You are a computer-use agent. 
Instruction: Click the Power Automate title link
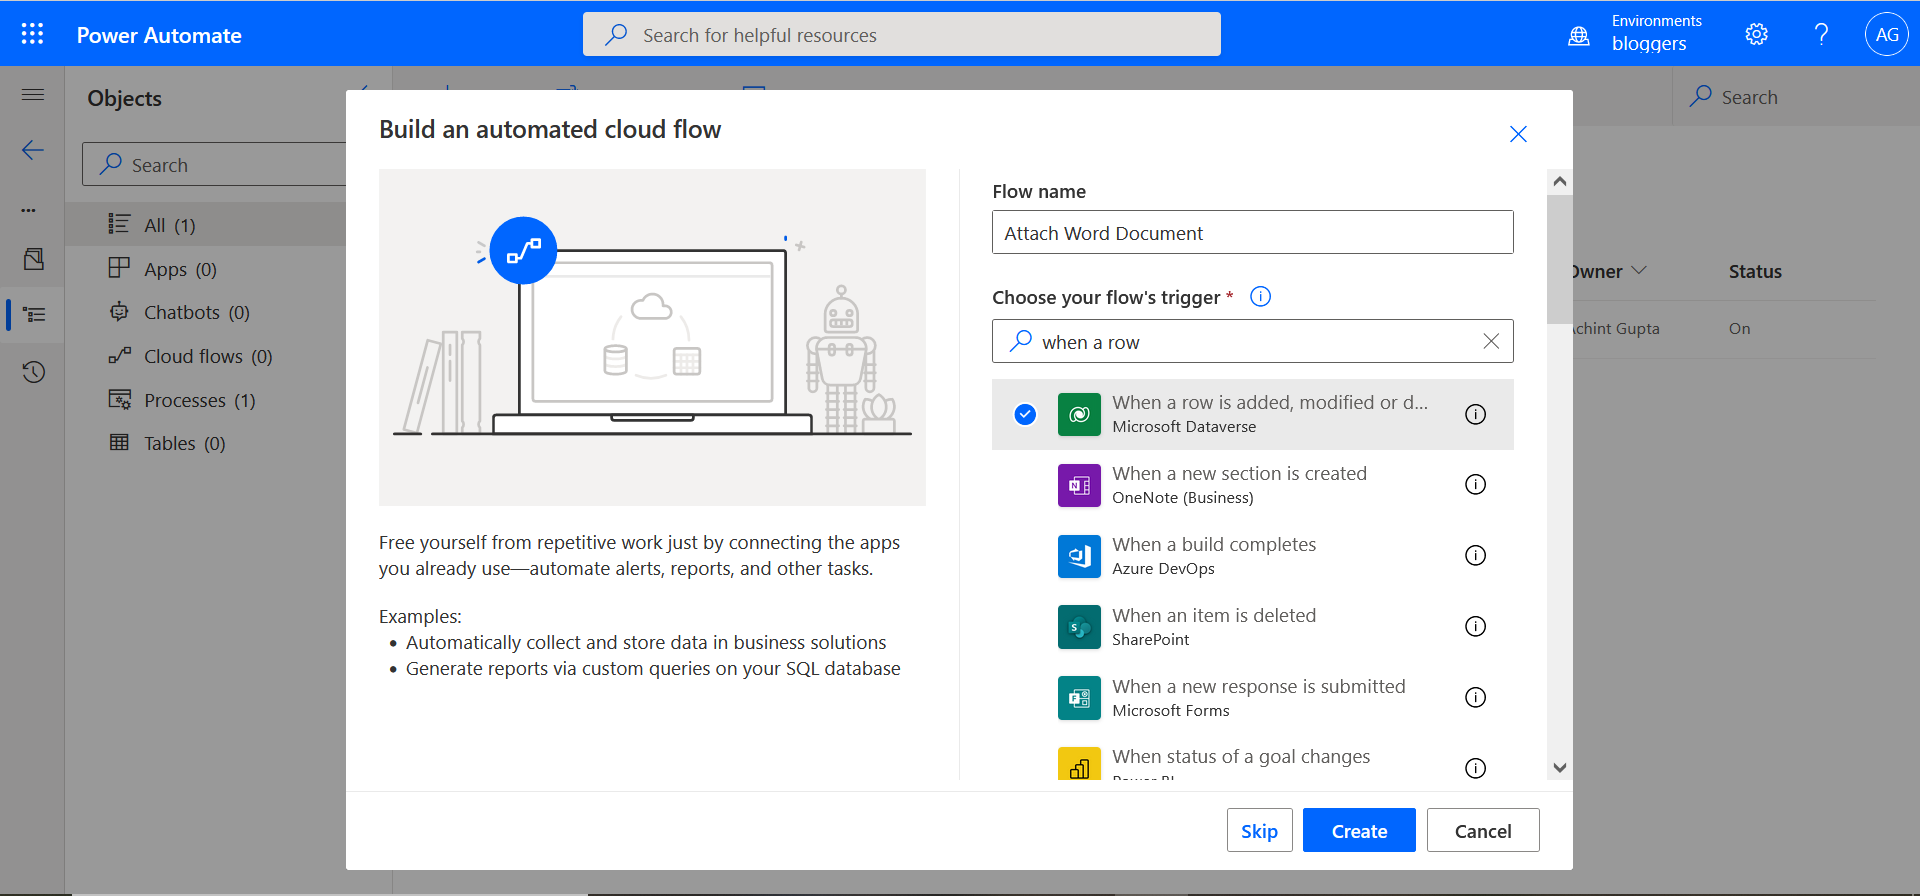coord(159,35)
